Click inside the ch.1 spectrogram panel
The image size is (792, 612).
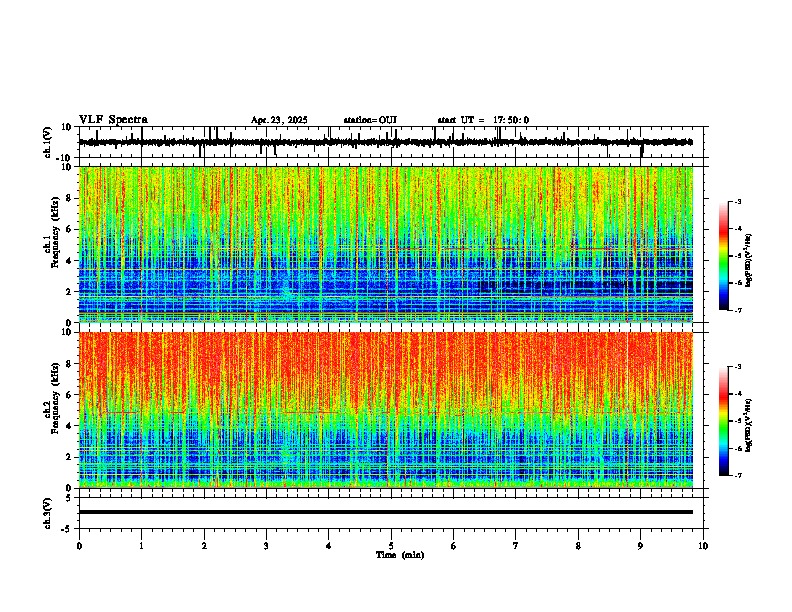coord(386,244)
